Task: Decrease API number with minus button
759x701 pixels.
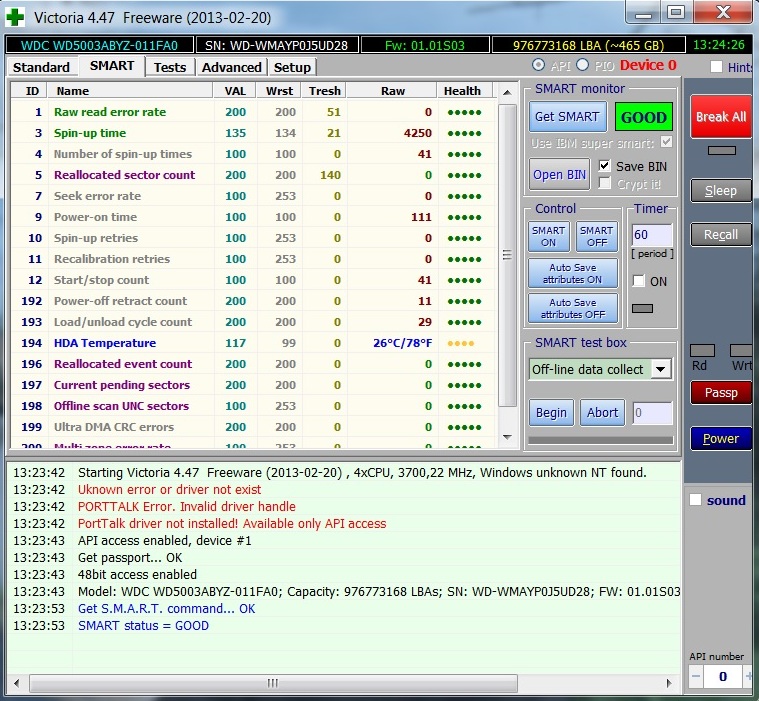Action: coord(696,677)
